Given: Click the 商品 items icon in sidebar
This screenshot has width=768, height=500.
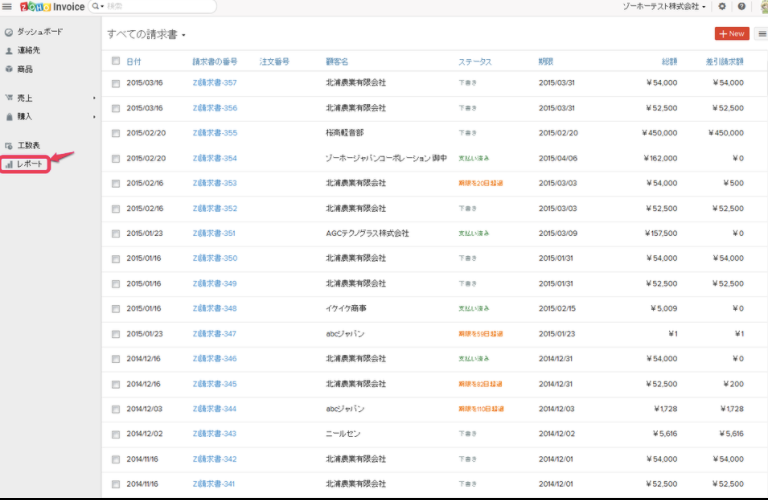Looking at the screenshot, I should pos(9,69).
